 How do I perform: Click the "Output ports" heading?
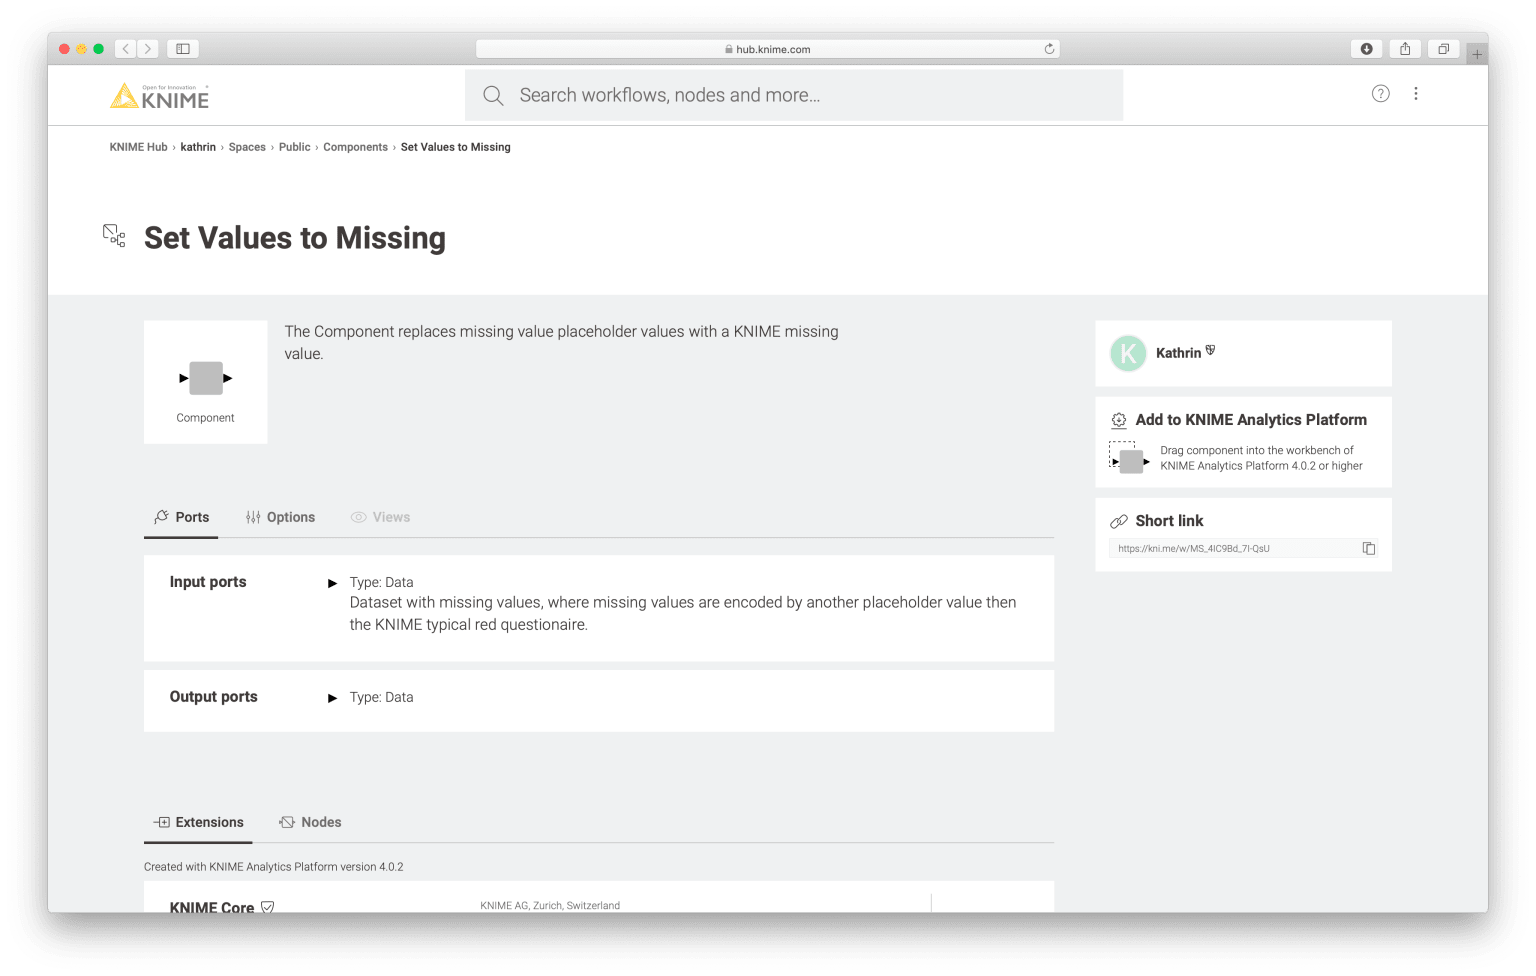(213, 697)
